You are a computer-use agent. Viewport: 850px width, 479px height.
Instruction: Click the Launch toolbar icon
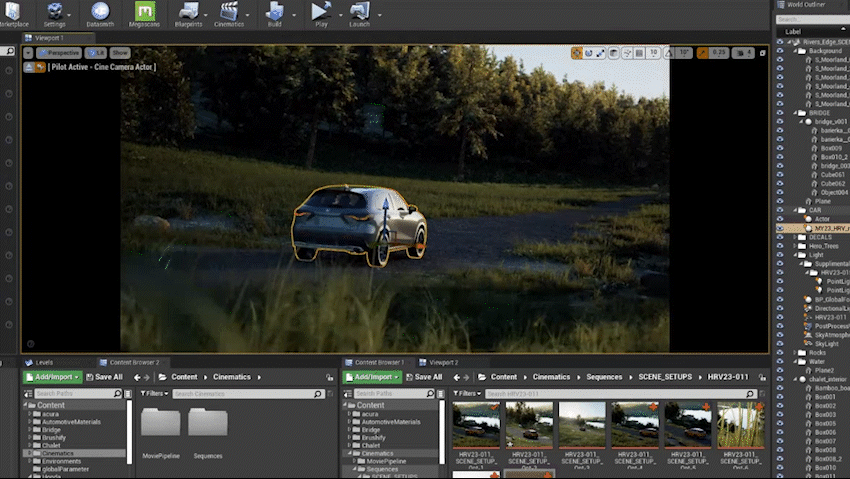(x=358, y=13)
